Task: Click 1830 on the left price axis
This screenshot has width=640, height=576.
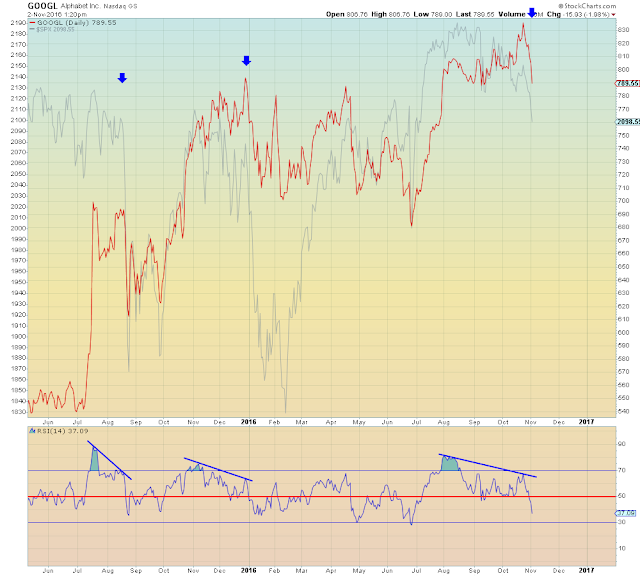Action: click(x=18, y=412)
